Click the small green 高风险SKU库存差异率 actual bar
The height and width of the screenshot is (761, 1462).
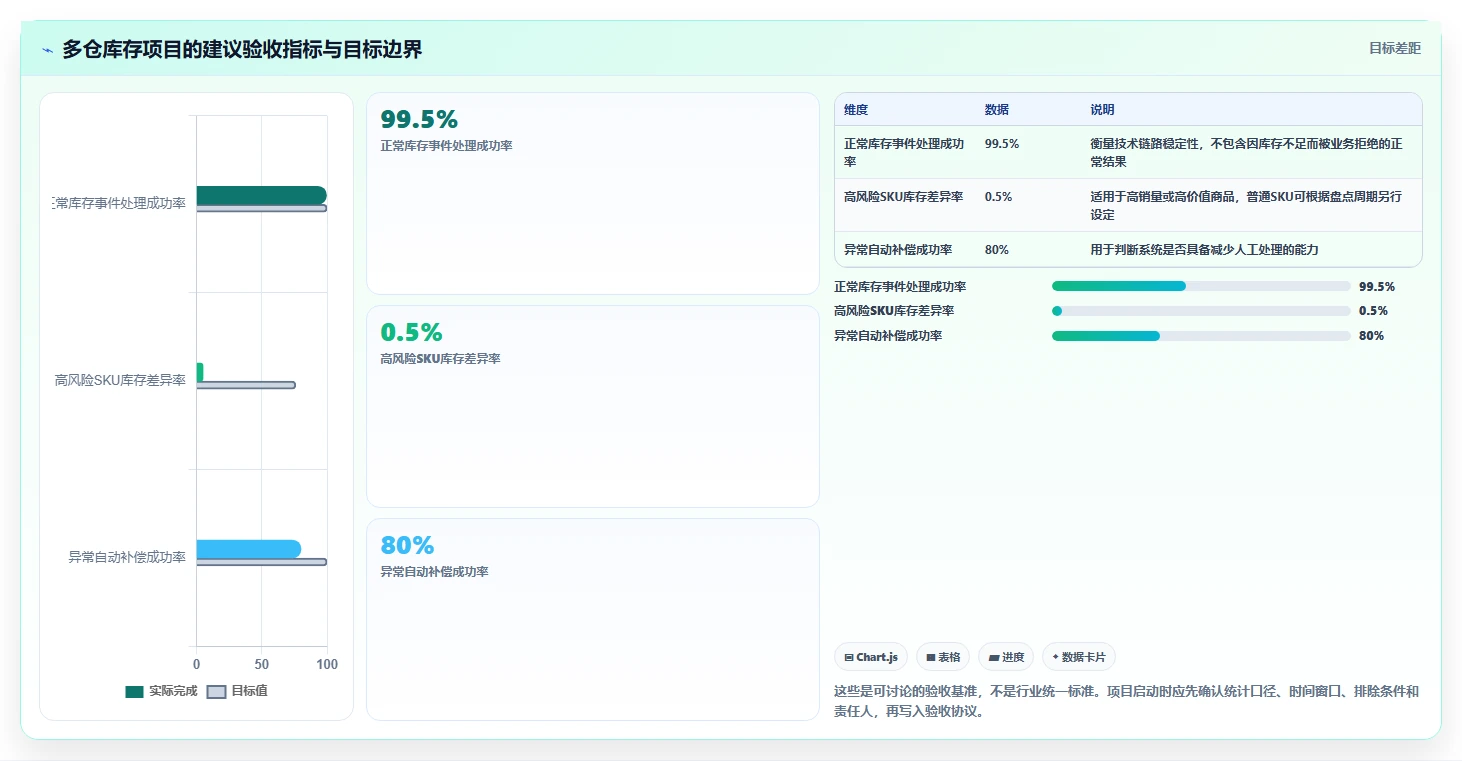tap(200, 372)
